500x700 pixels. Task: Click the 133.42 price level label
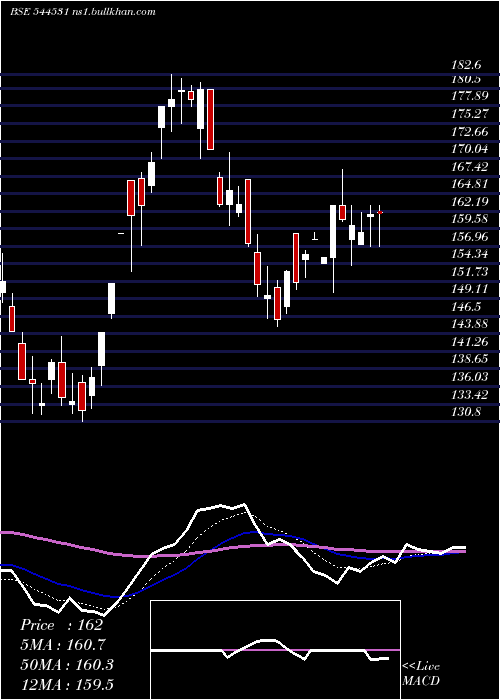(x=470, y=395)
